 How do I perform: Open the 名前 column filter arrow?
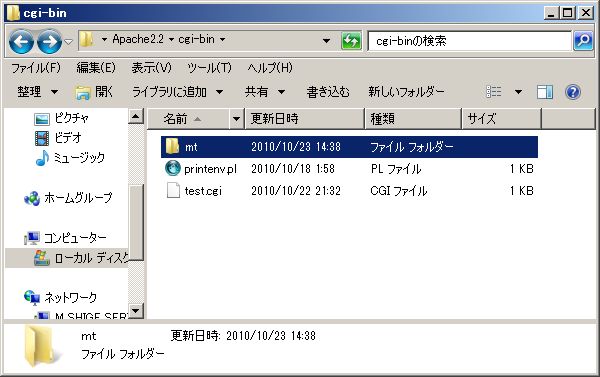click(x=236, y=119)
